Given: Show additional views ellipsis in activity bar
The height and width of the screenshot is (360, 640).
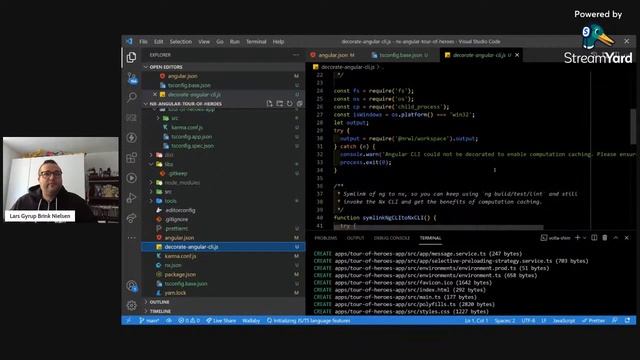Looking at the screenshot, I should coord(131,237).
